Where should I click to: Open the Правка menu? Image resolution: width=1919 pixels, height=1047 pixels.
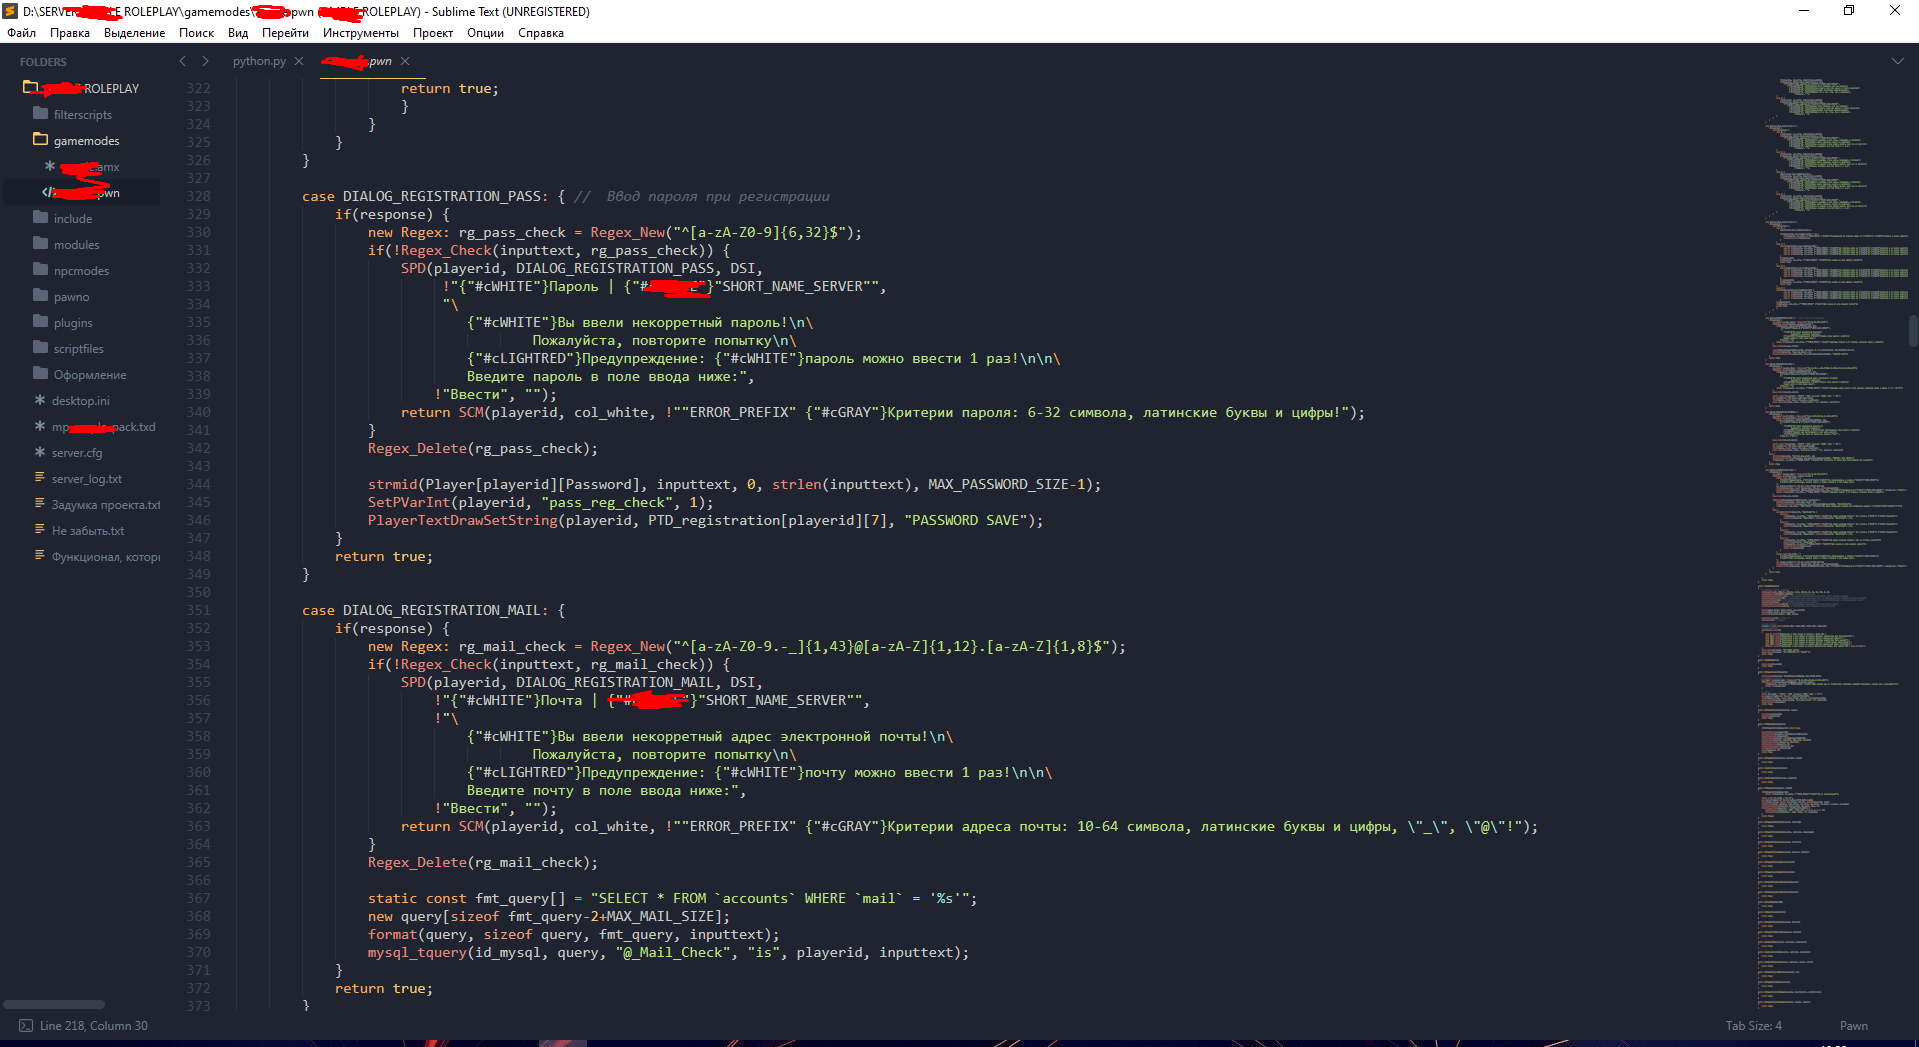tap(70, 33)
